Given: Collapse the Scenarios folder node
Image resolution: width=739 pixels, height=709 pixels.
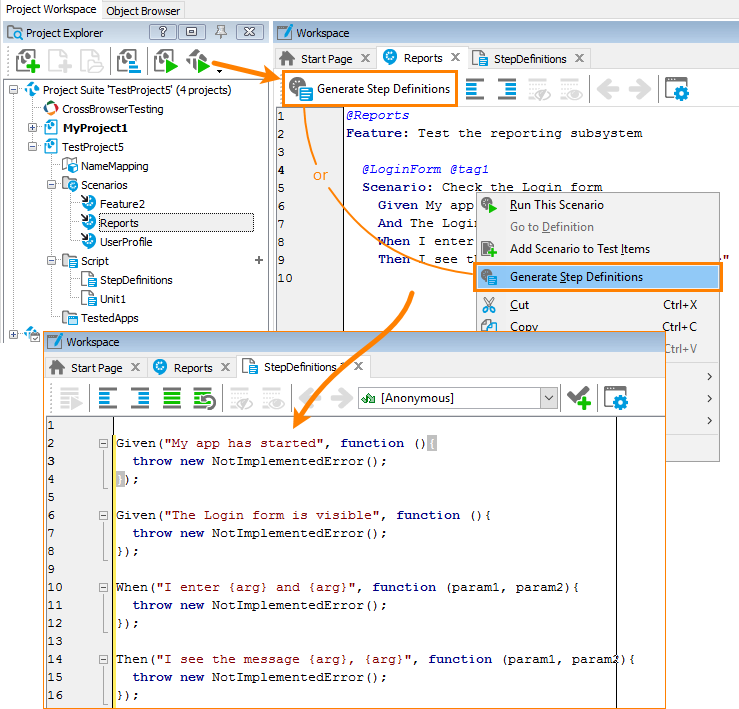Looking at the screenshot, I should (x=51, y=185).
